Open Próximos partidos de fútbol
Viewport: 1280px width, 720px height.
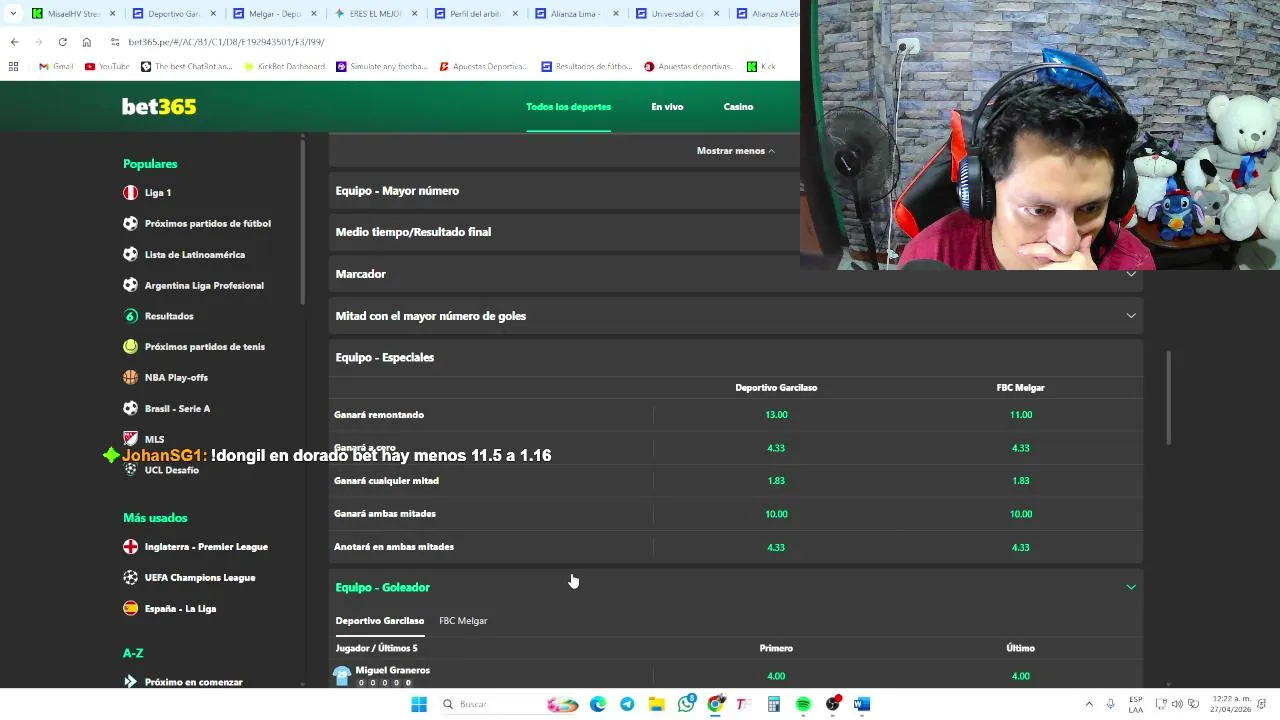point(207,223)
